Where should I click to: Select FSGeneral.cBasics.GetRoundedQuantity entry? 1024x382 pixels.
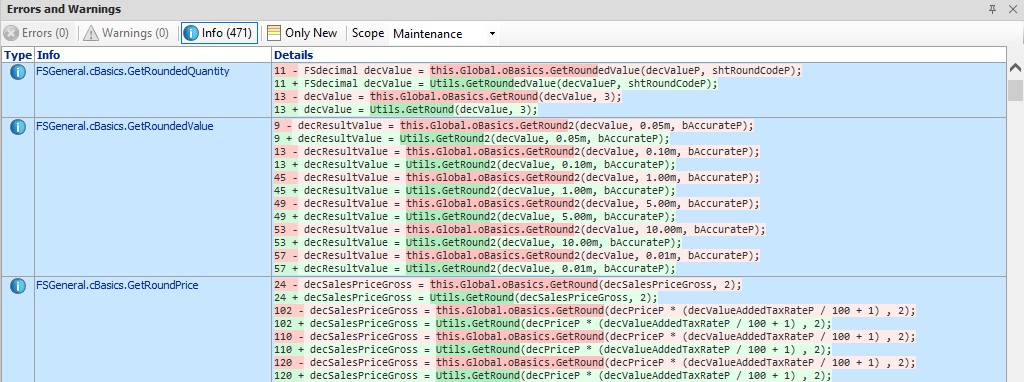[x=133, y=72]
